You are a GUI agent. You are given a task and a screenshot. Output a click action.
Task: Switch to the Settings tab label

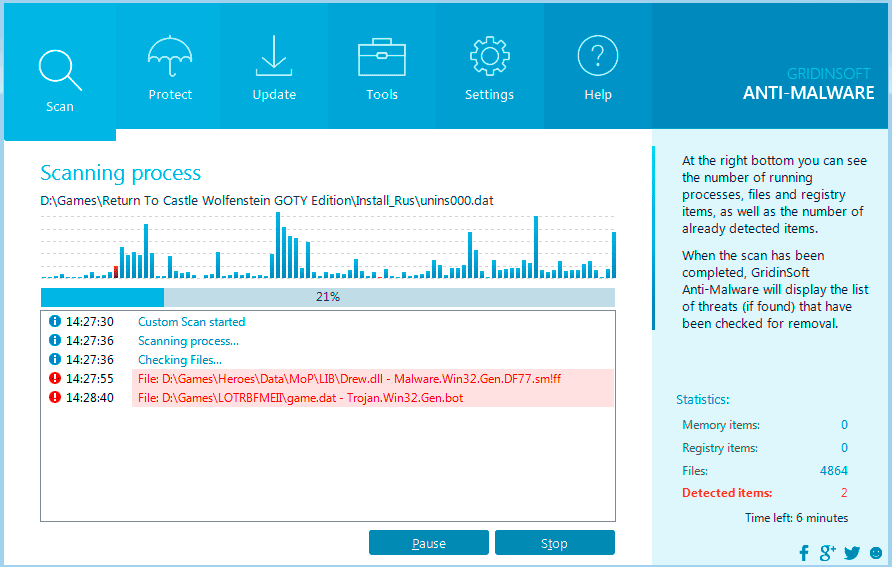pyautogui.click(x=489, y=94)
